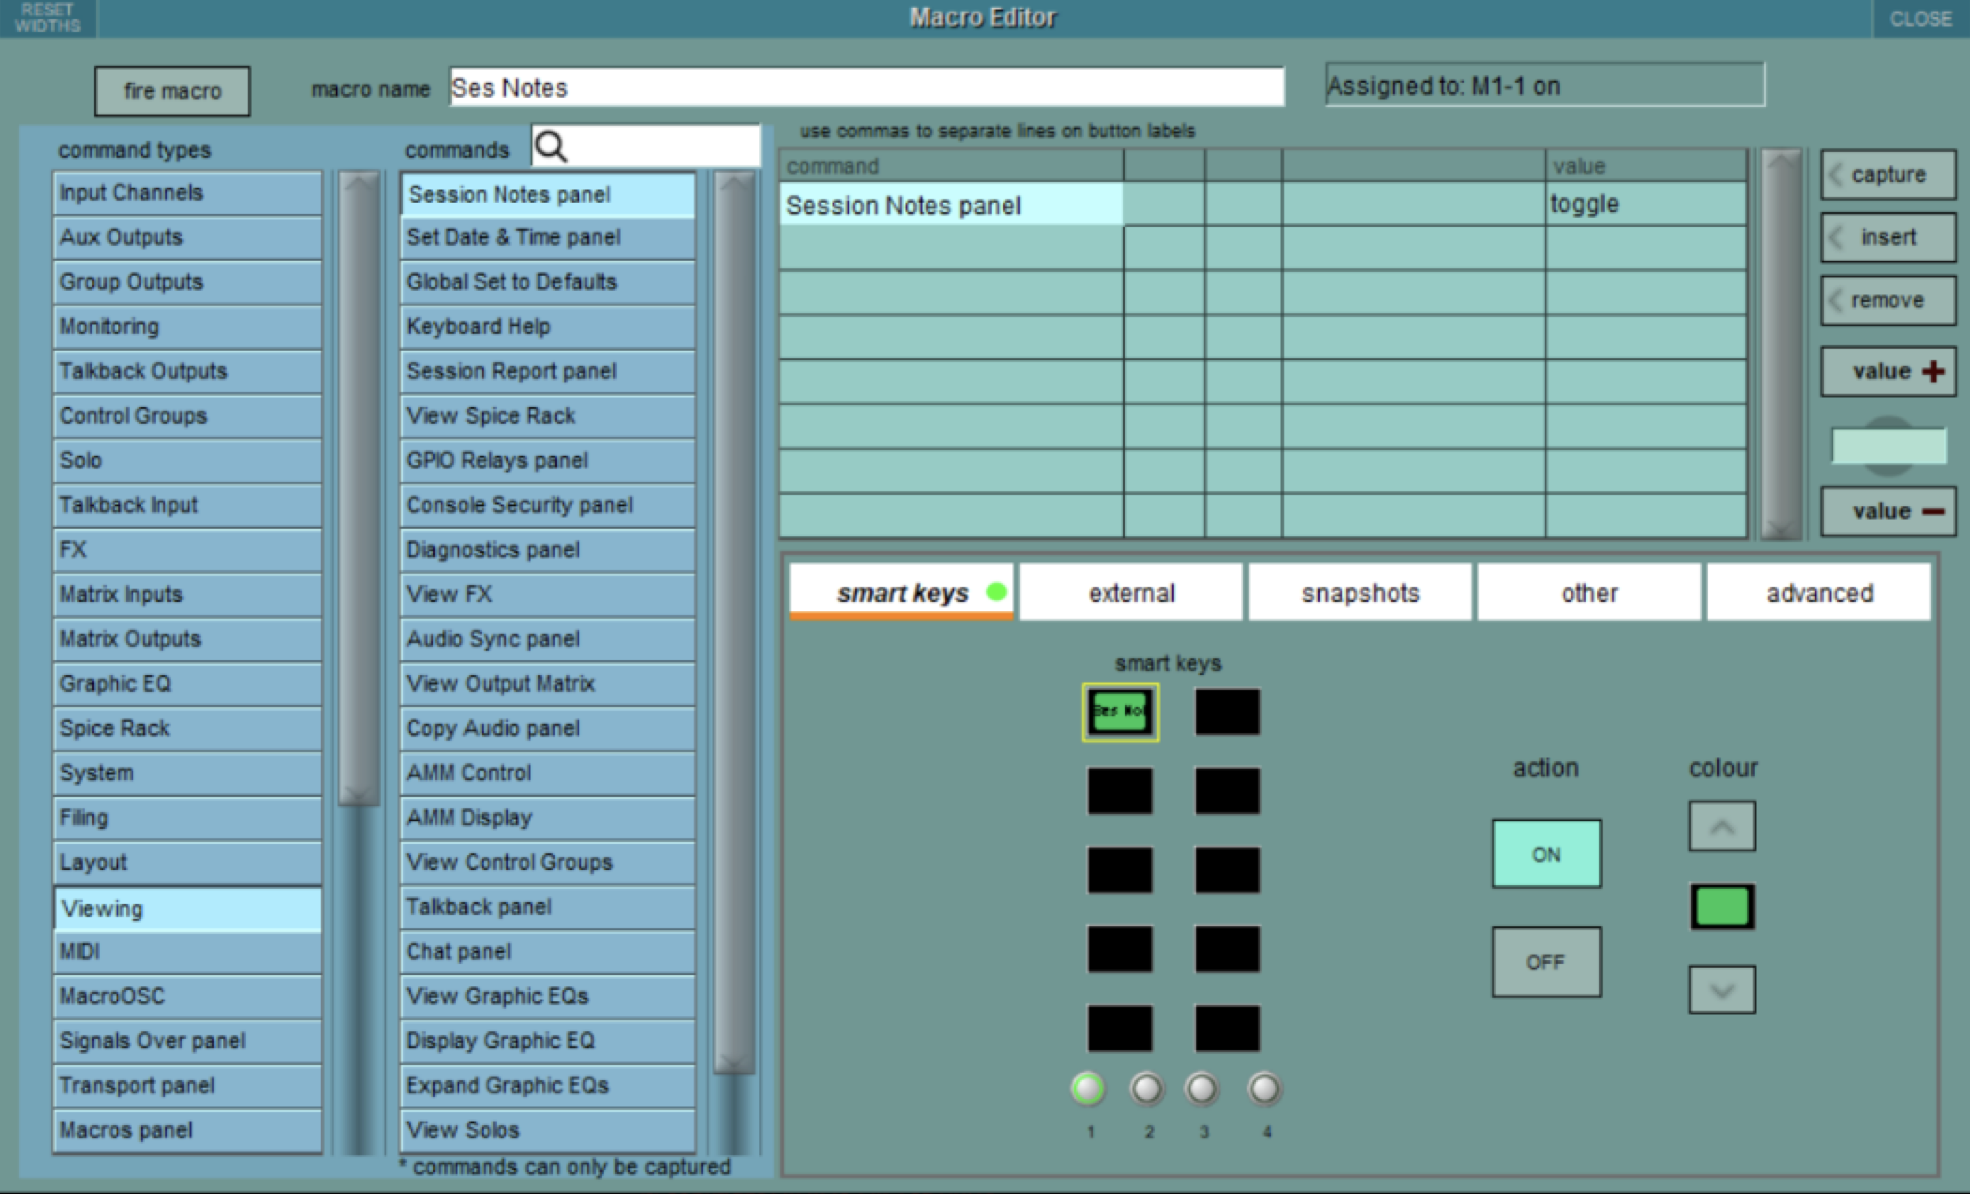Switch to the snapshots tab
Viewport: 1970px width, 1194px height.
(x=1359, y=593)
